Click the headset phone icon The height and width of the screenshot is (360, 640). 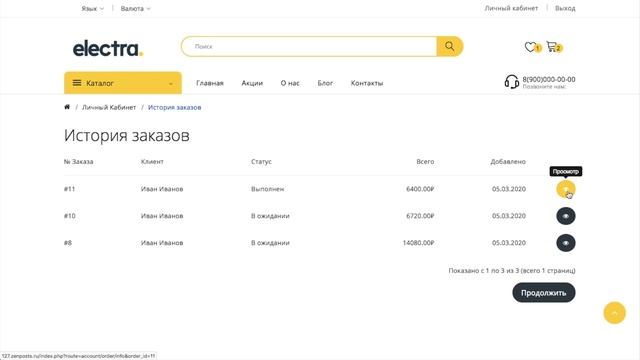tap(511, 82)
